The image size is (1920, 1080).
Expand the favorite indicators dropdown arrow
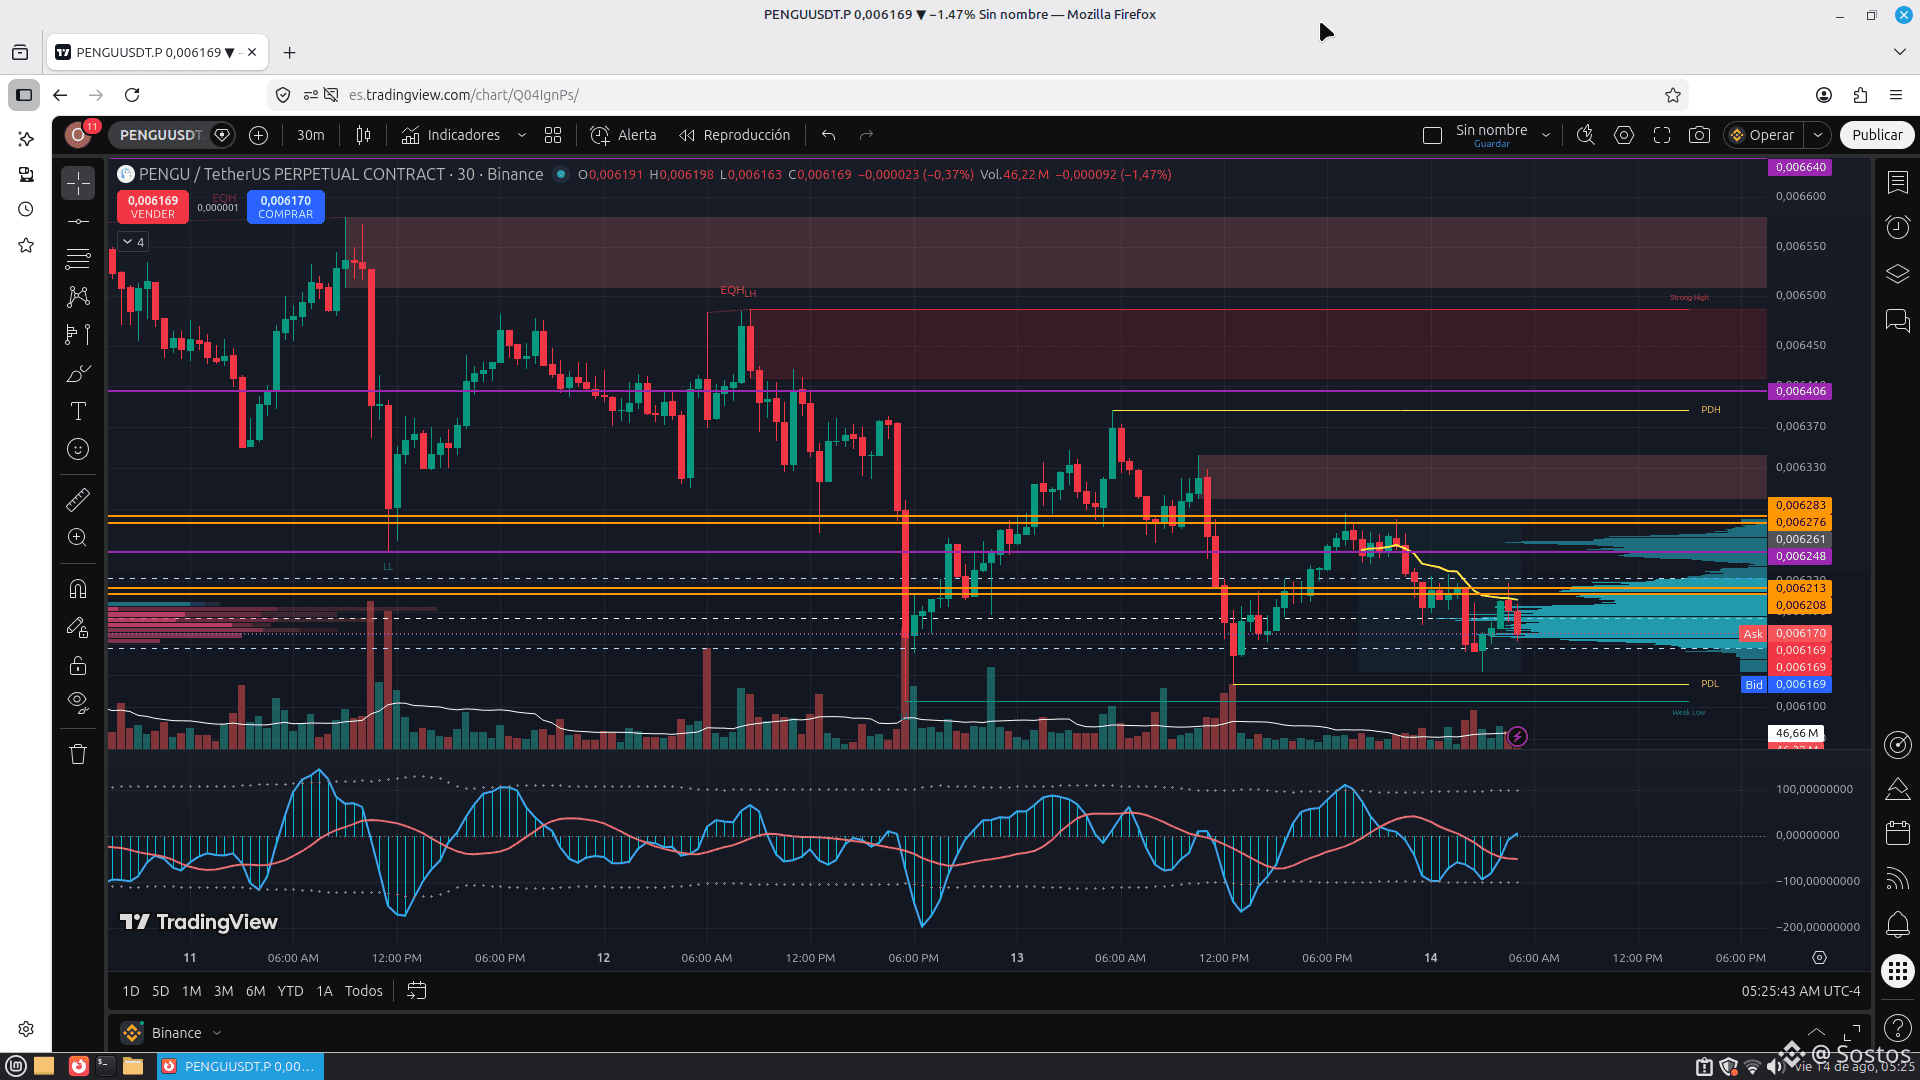point(521,135)
